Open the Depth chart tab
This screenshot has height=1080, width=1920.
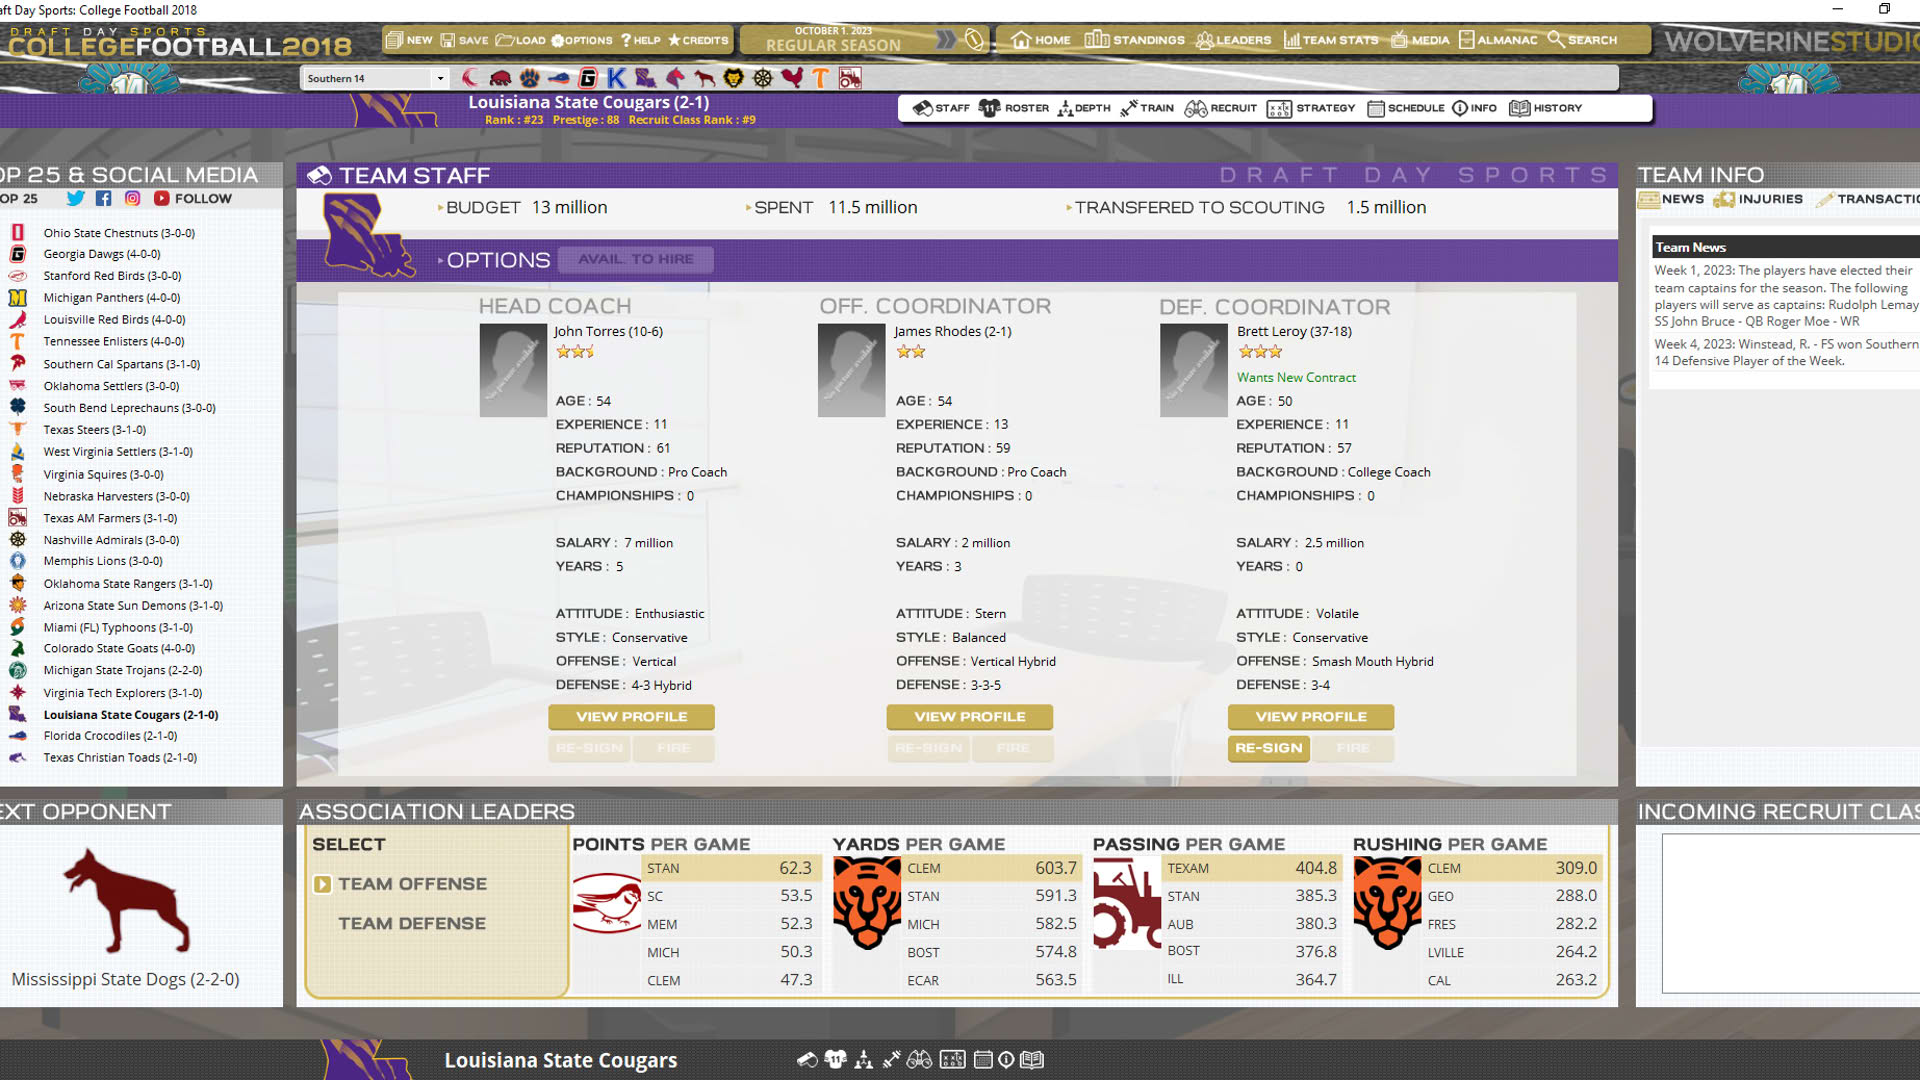coord(1084,108)
